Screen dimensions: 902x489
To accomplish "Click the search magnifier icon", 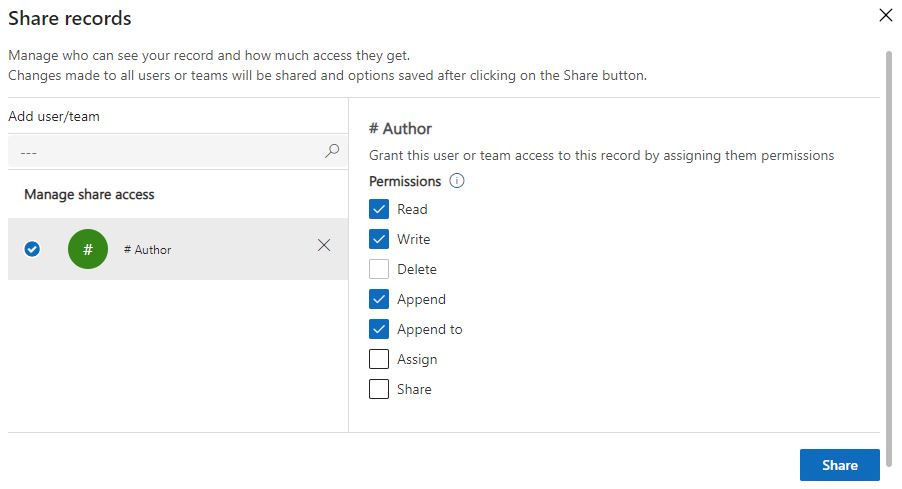I will point(332,151).
